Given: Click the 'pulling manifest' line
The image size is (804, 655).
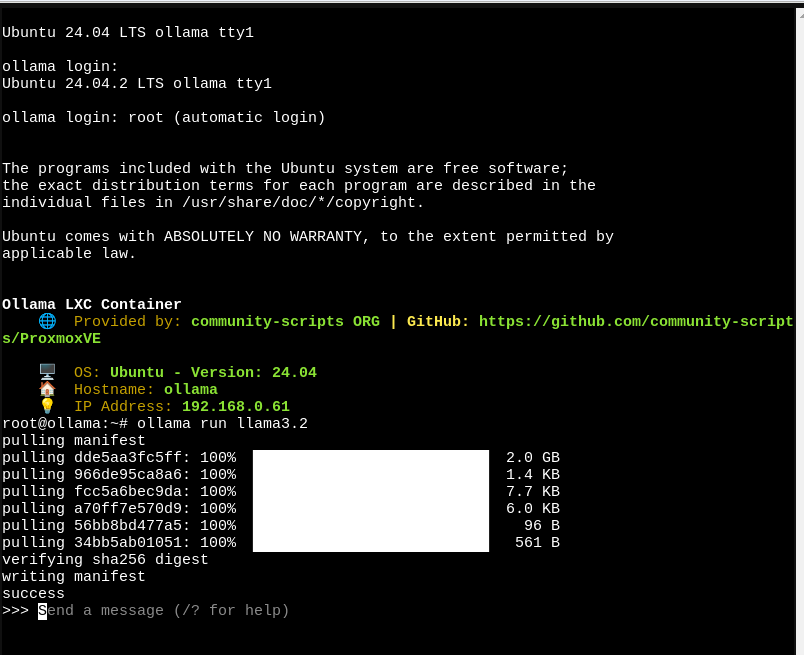Looking at the screenshot, I should click(x=74, y=441).
